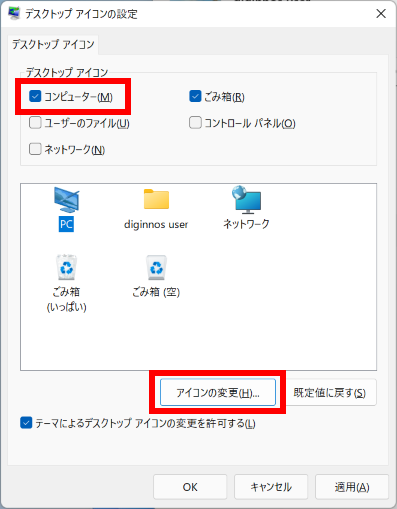Screen dimensions: 397x509
Task: Click the 'PC' label under computer icon
Action: coord(66,224)
